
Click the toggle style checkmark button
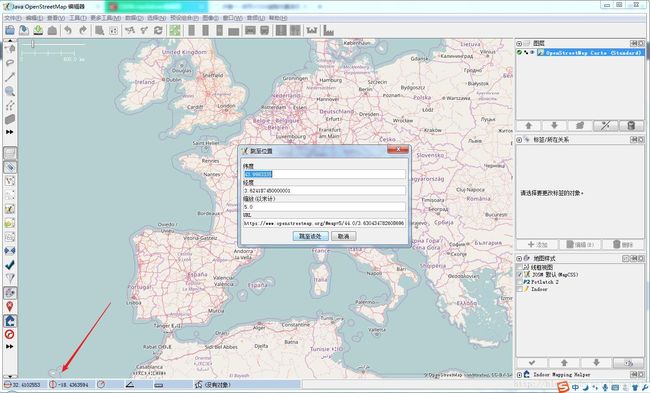click(x=532, y=363)
